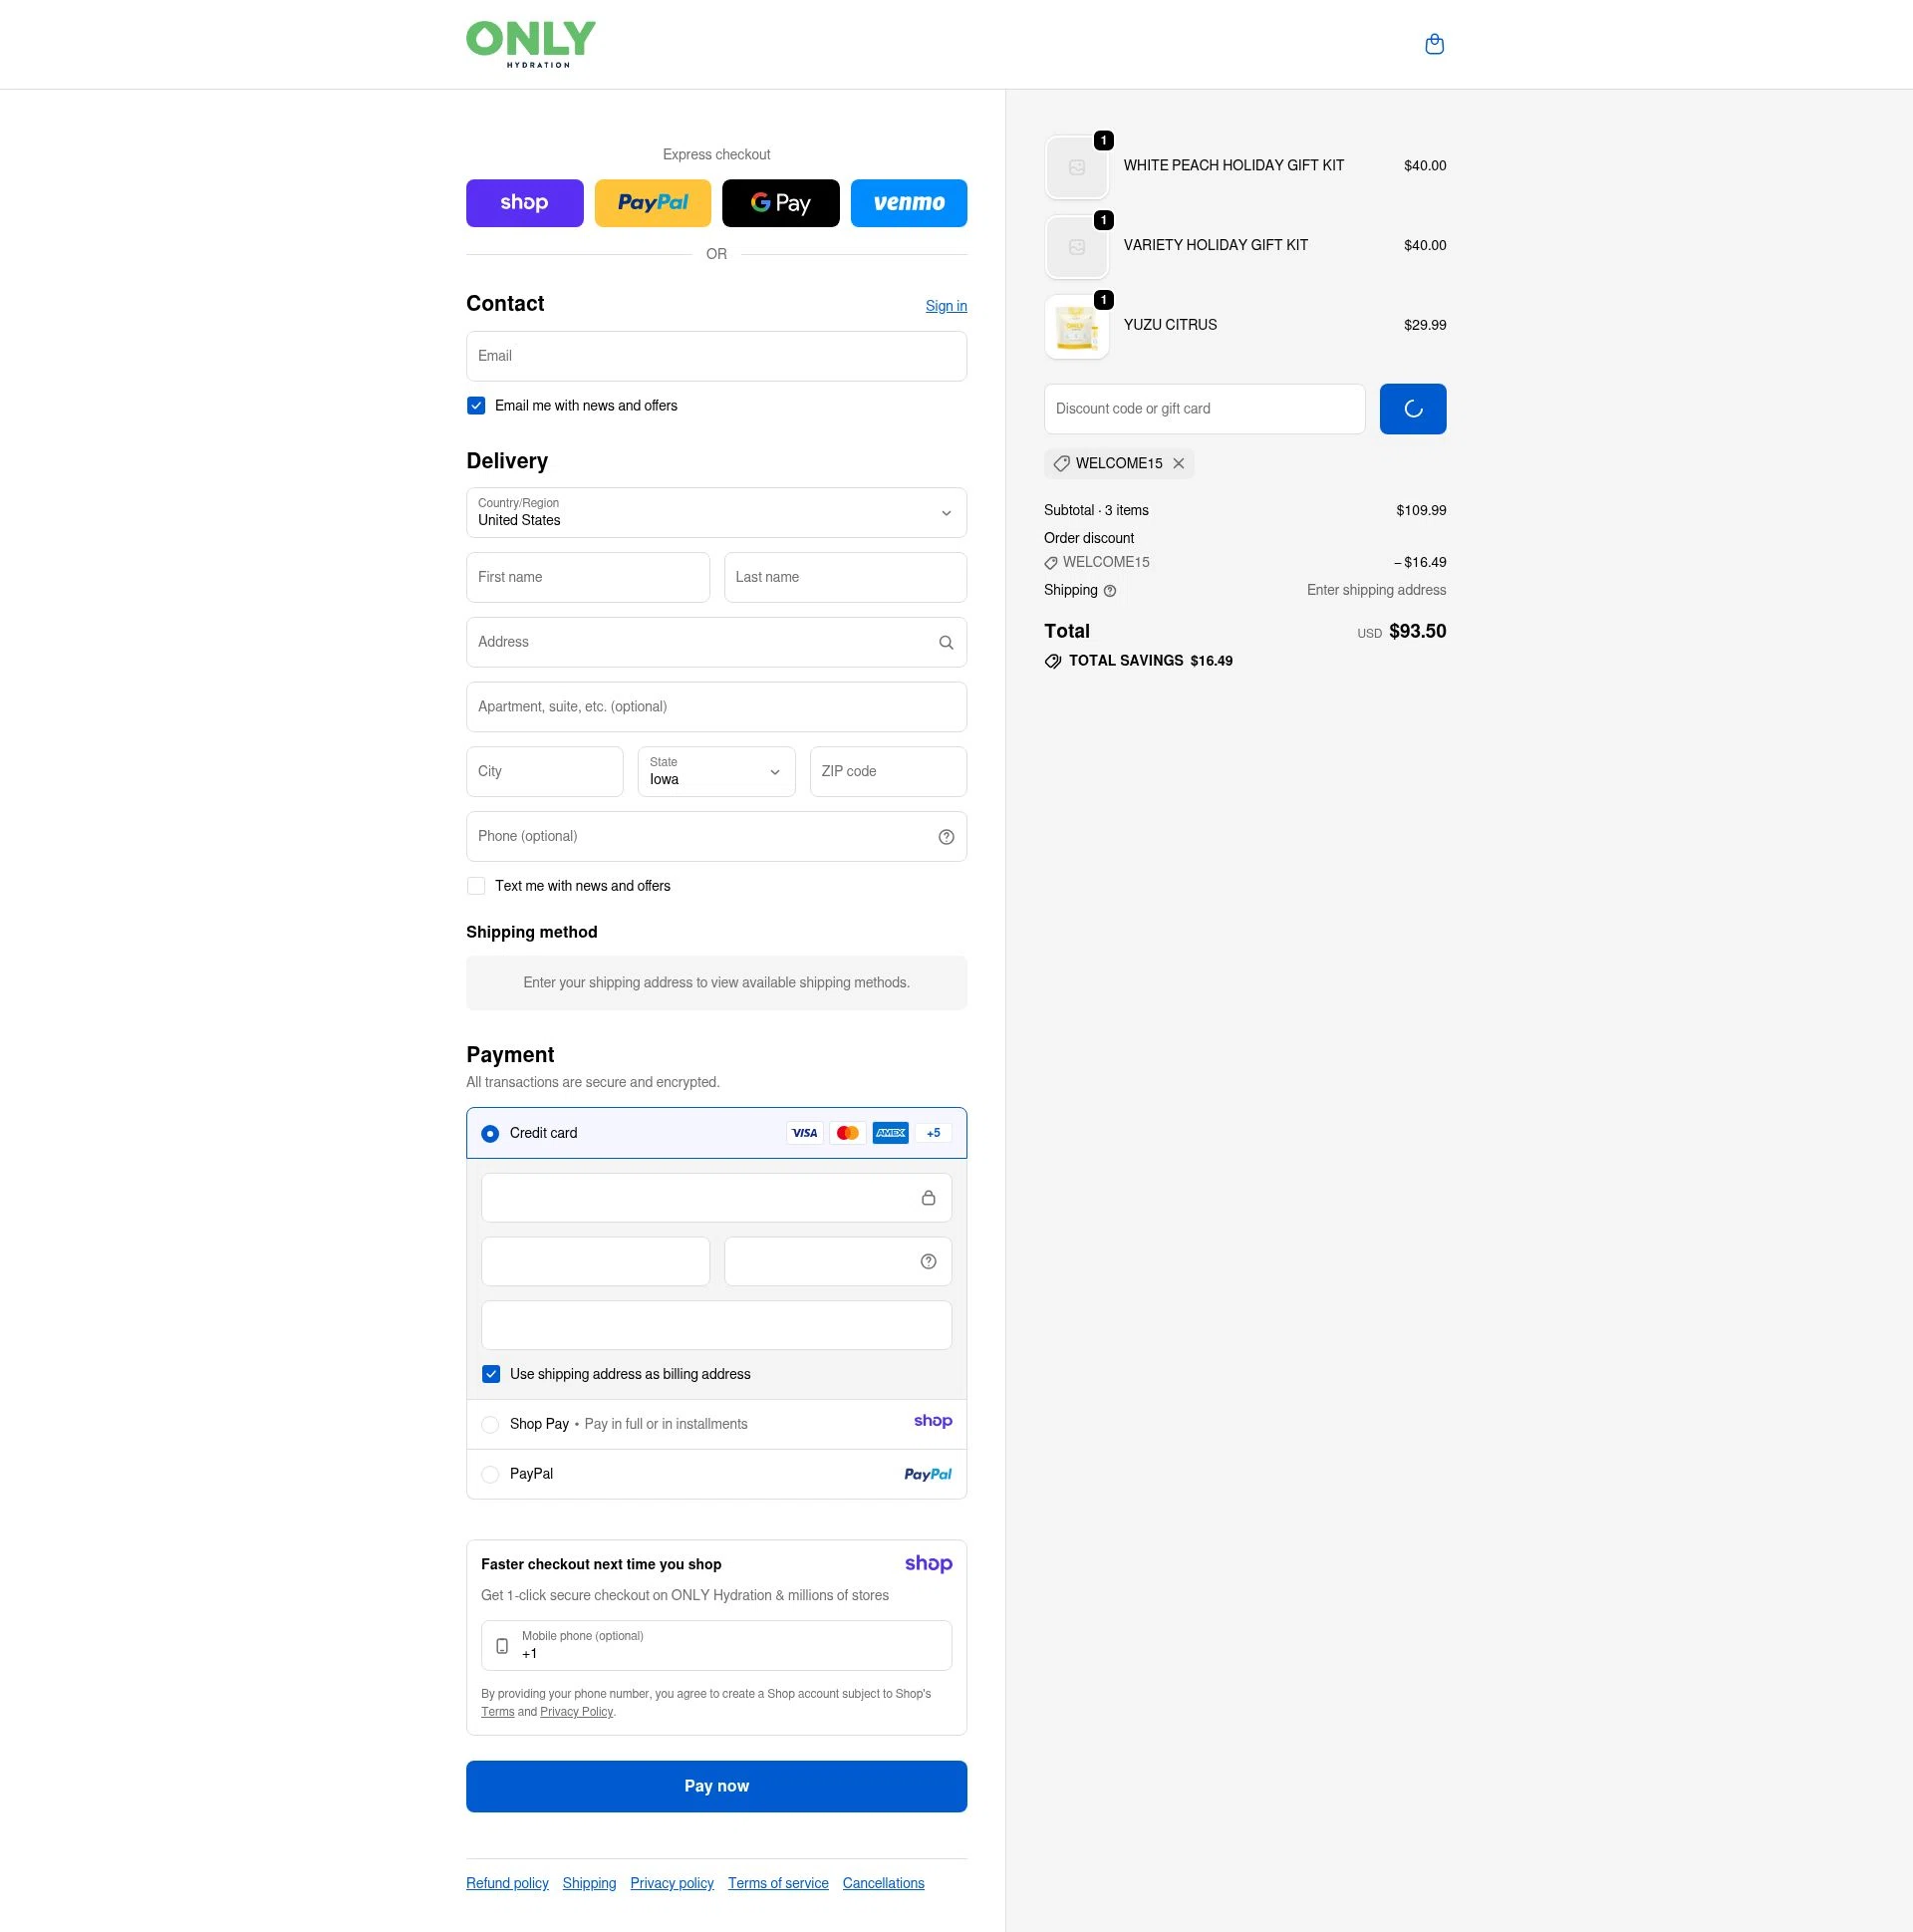Open the security code help tooltip
The image size is (1913, 1932).
click(927, 1261)
